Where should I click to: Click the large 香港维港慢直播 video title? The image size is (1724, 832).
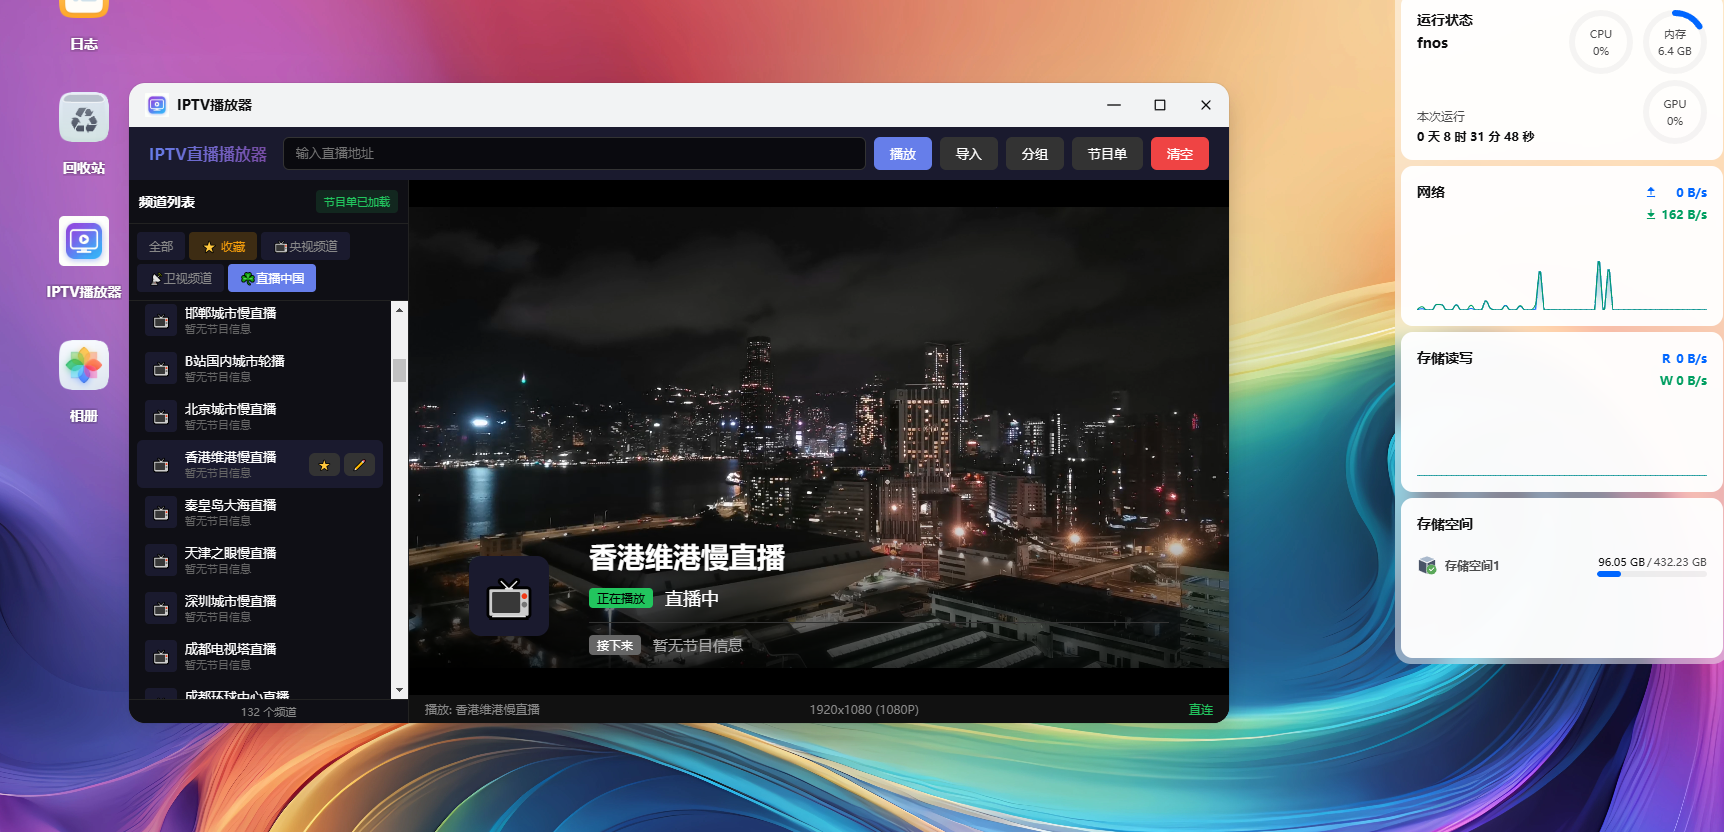(x=687, y=558)
